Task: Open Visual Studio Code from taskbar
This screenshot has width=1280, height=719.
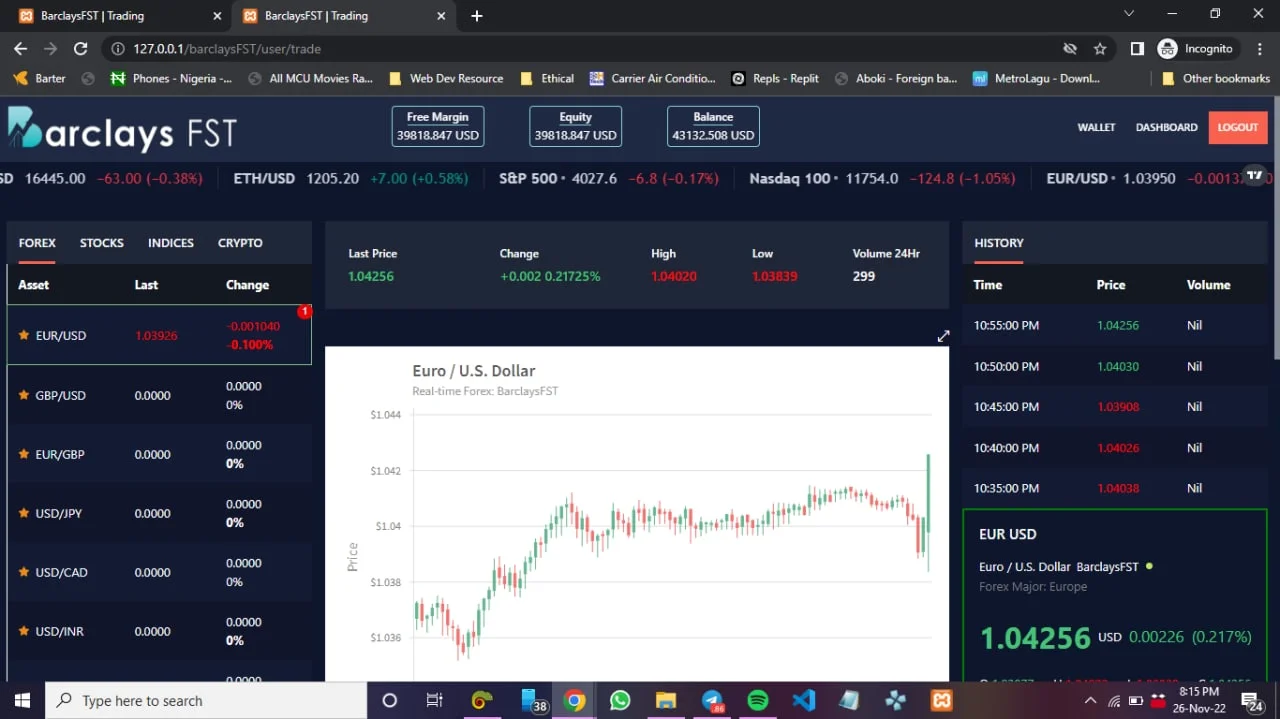Action: [804, 701]
